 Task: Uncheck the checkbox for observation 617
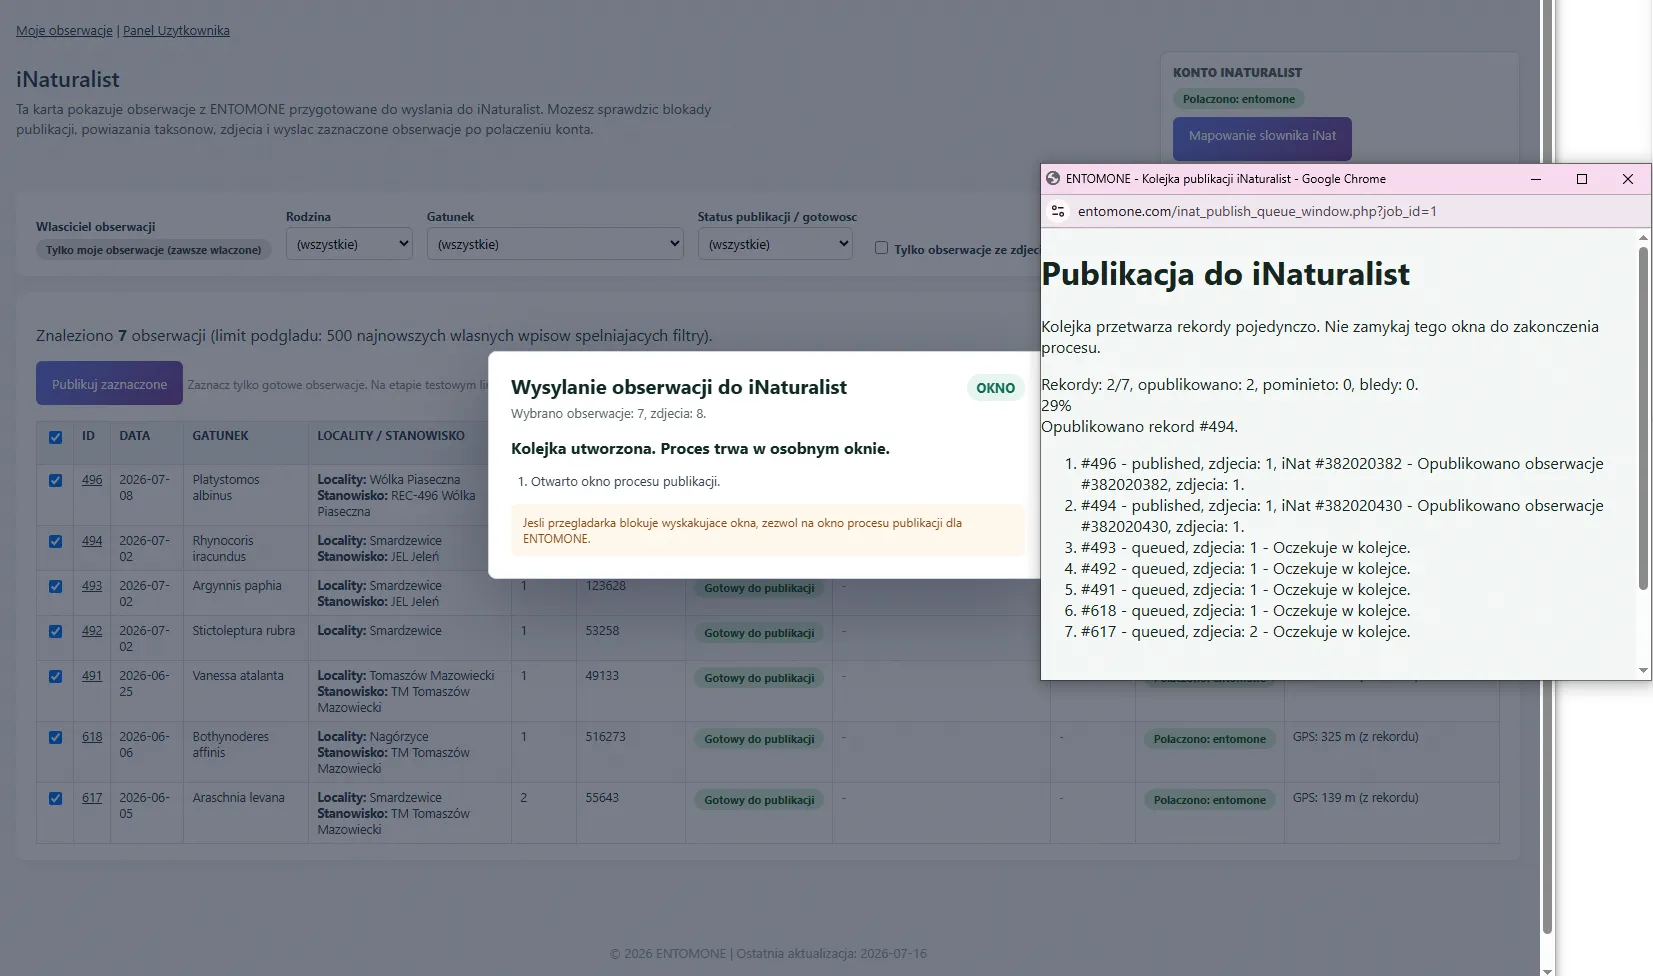[55, 798]
